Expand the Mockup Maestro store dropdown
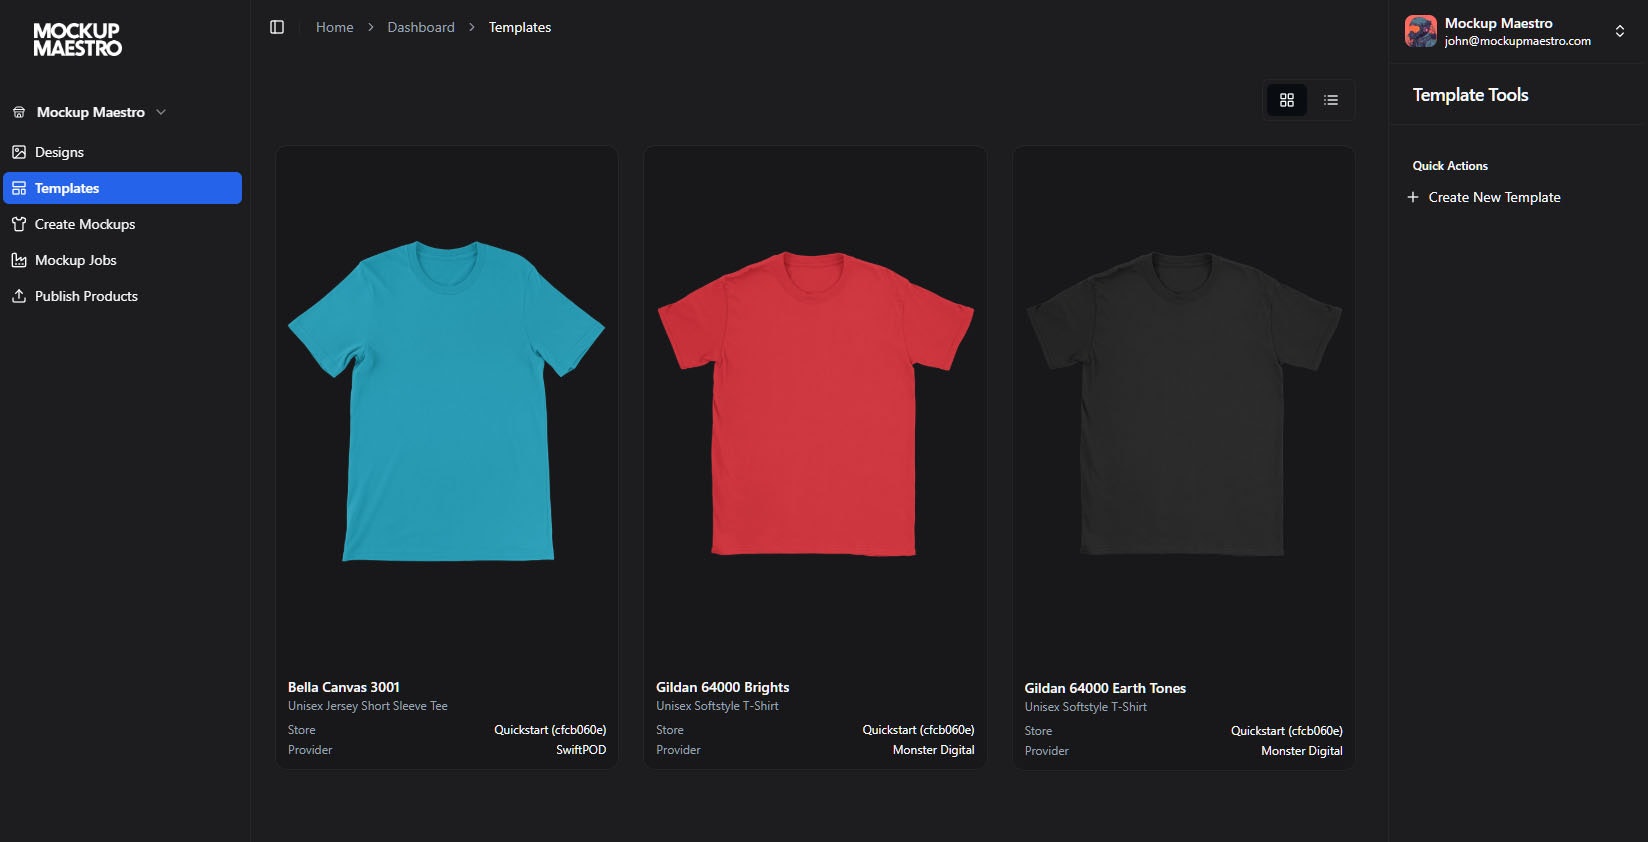The height and width of the screenshot is (842, 1648). (161, 112)
